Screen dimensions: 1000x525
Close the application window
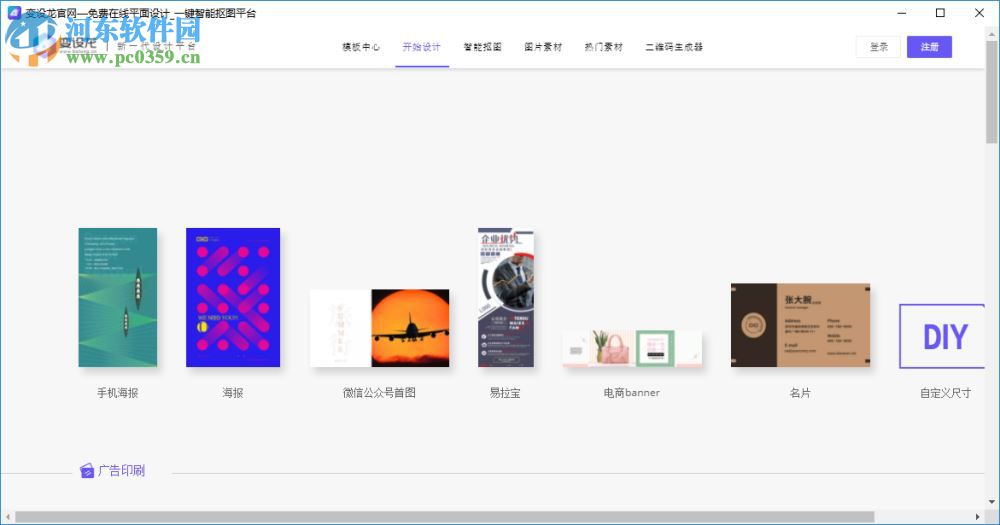click(979, 13)
